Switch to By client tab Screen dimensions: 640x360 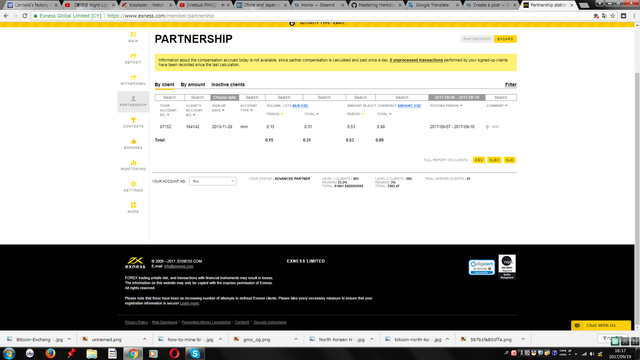coord(164,84)
